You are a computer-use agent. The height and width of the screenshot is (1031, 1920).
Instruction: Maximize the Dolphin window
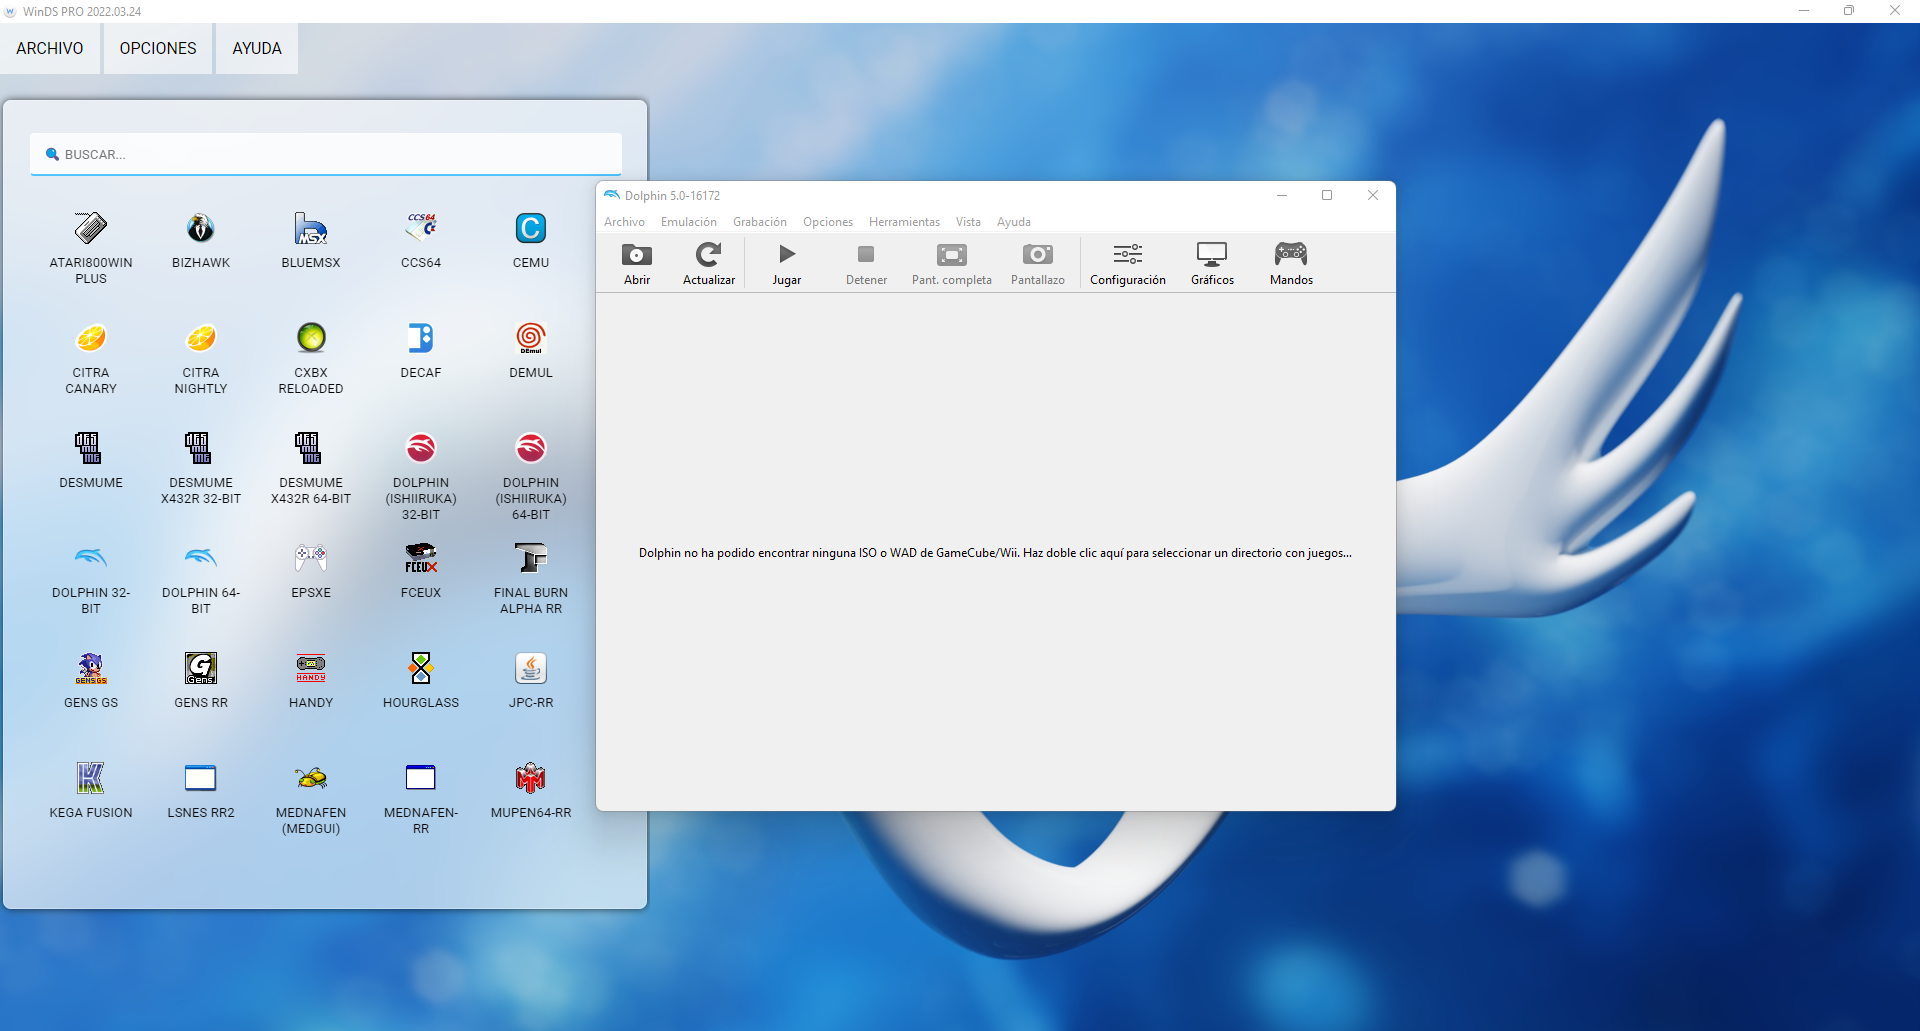pos(1327,195)
